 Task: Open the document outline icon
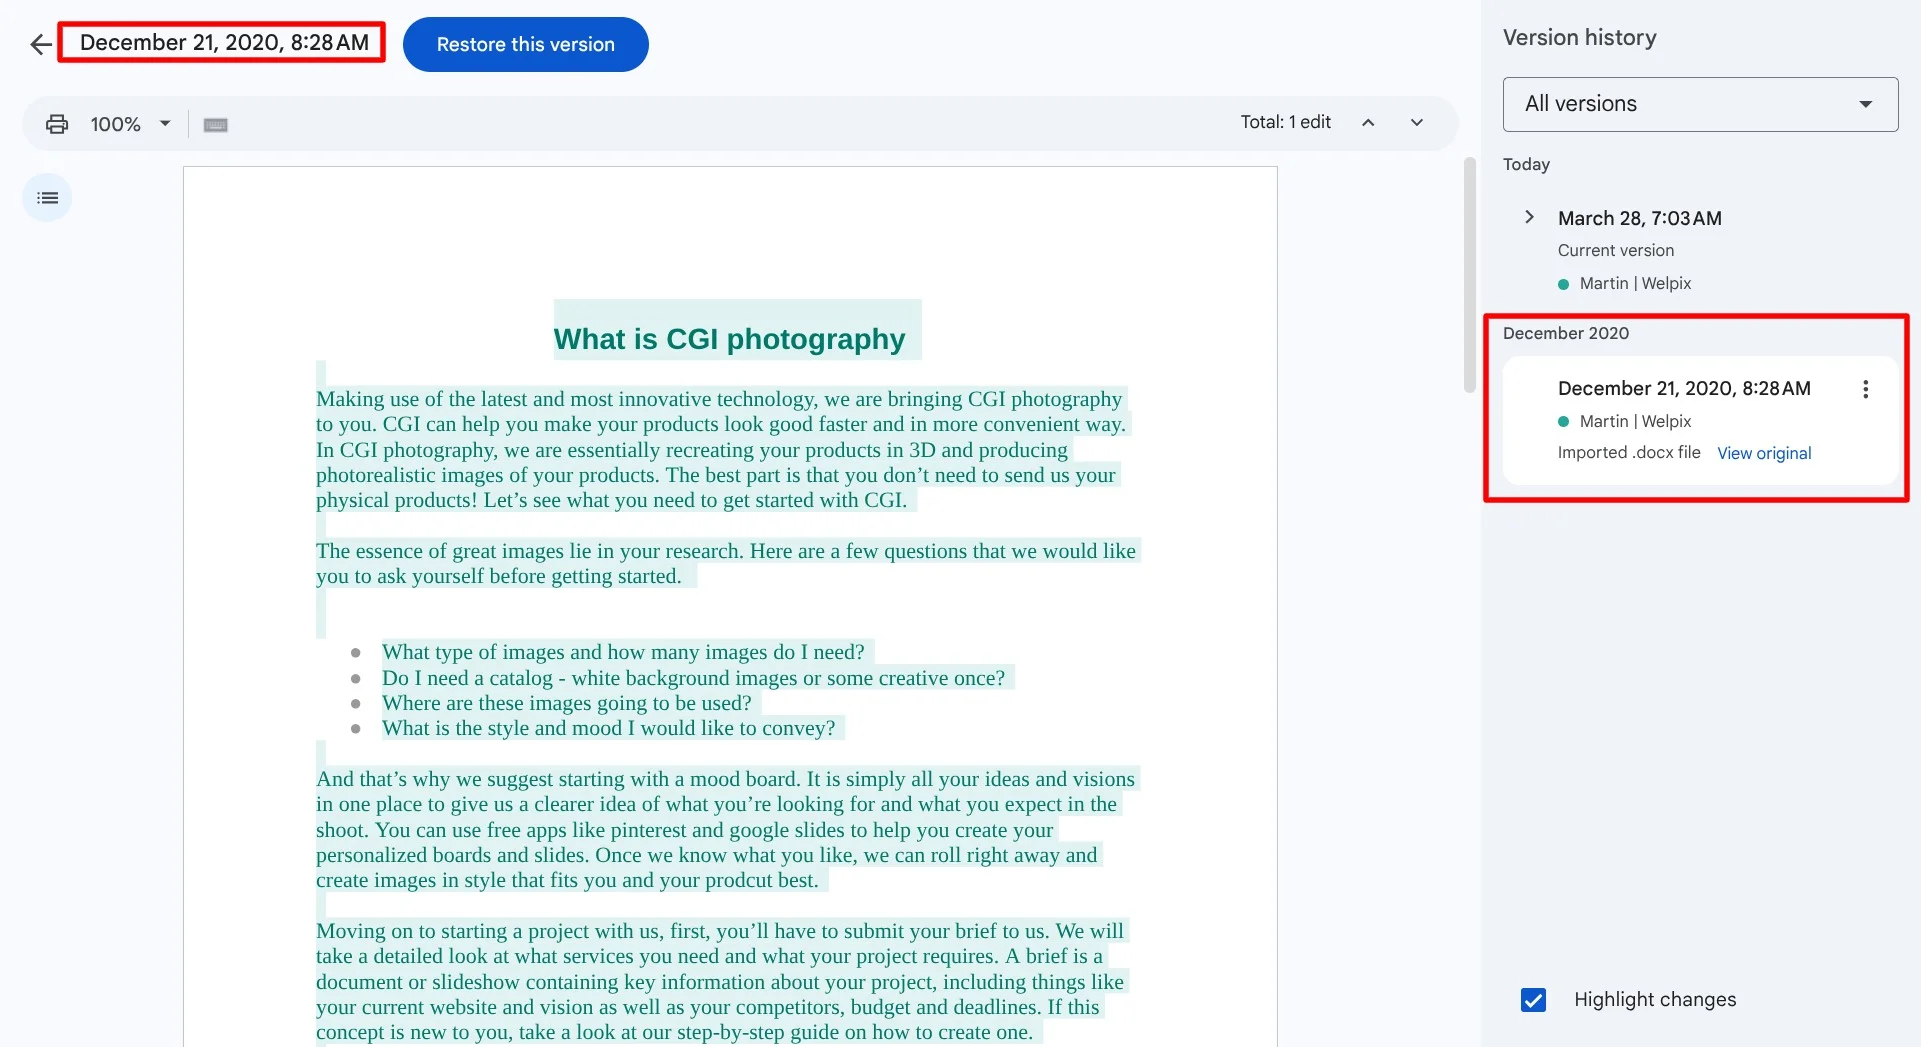click(47, 198)
